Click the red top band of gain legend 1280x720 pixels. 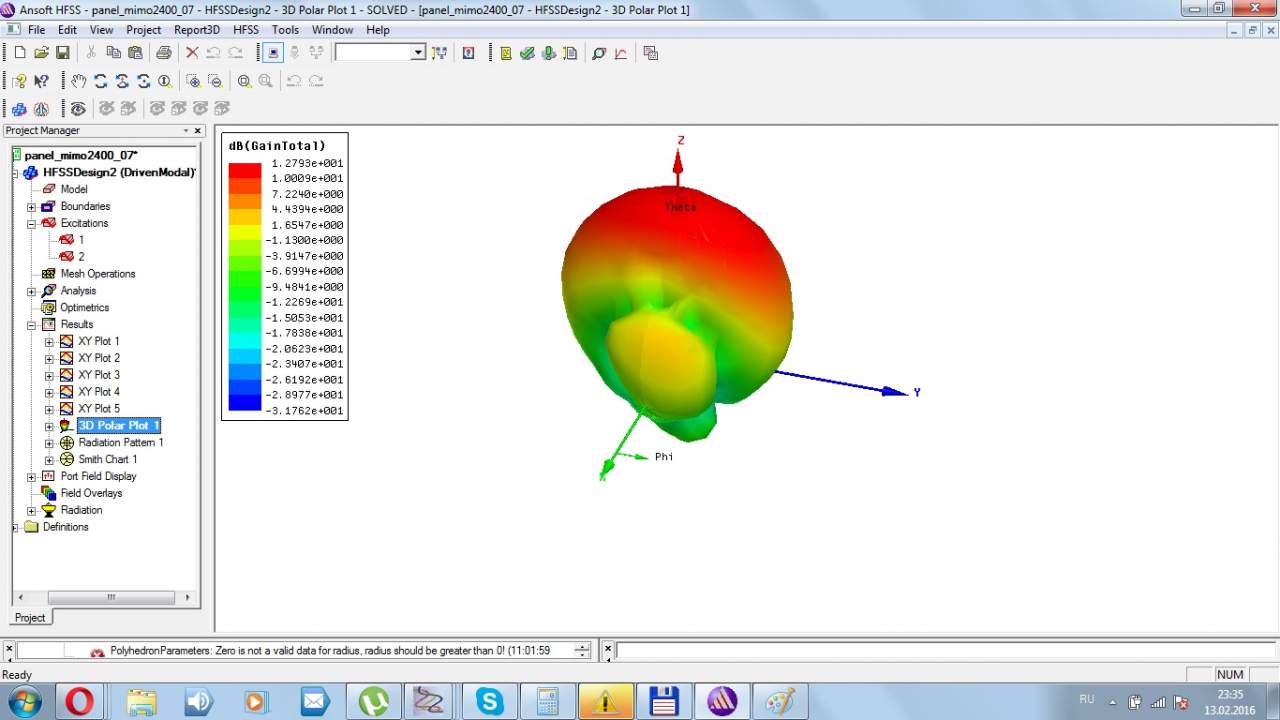pyautogui.click(x=244, y=170)
